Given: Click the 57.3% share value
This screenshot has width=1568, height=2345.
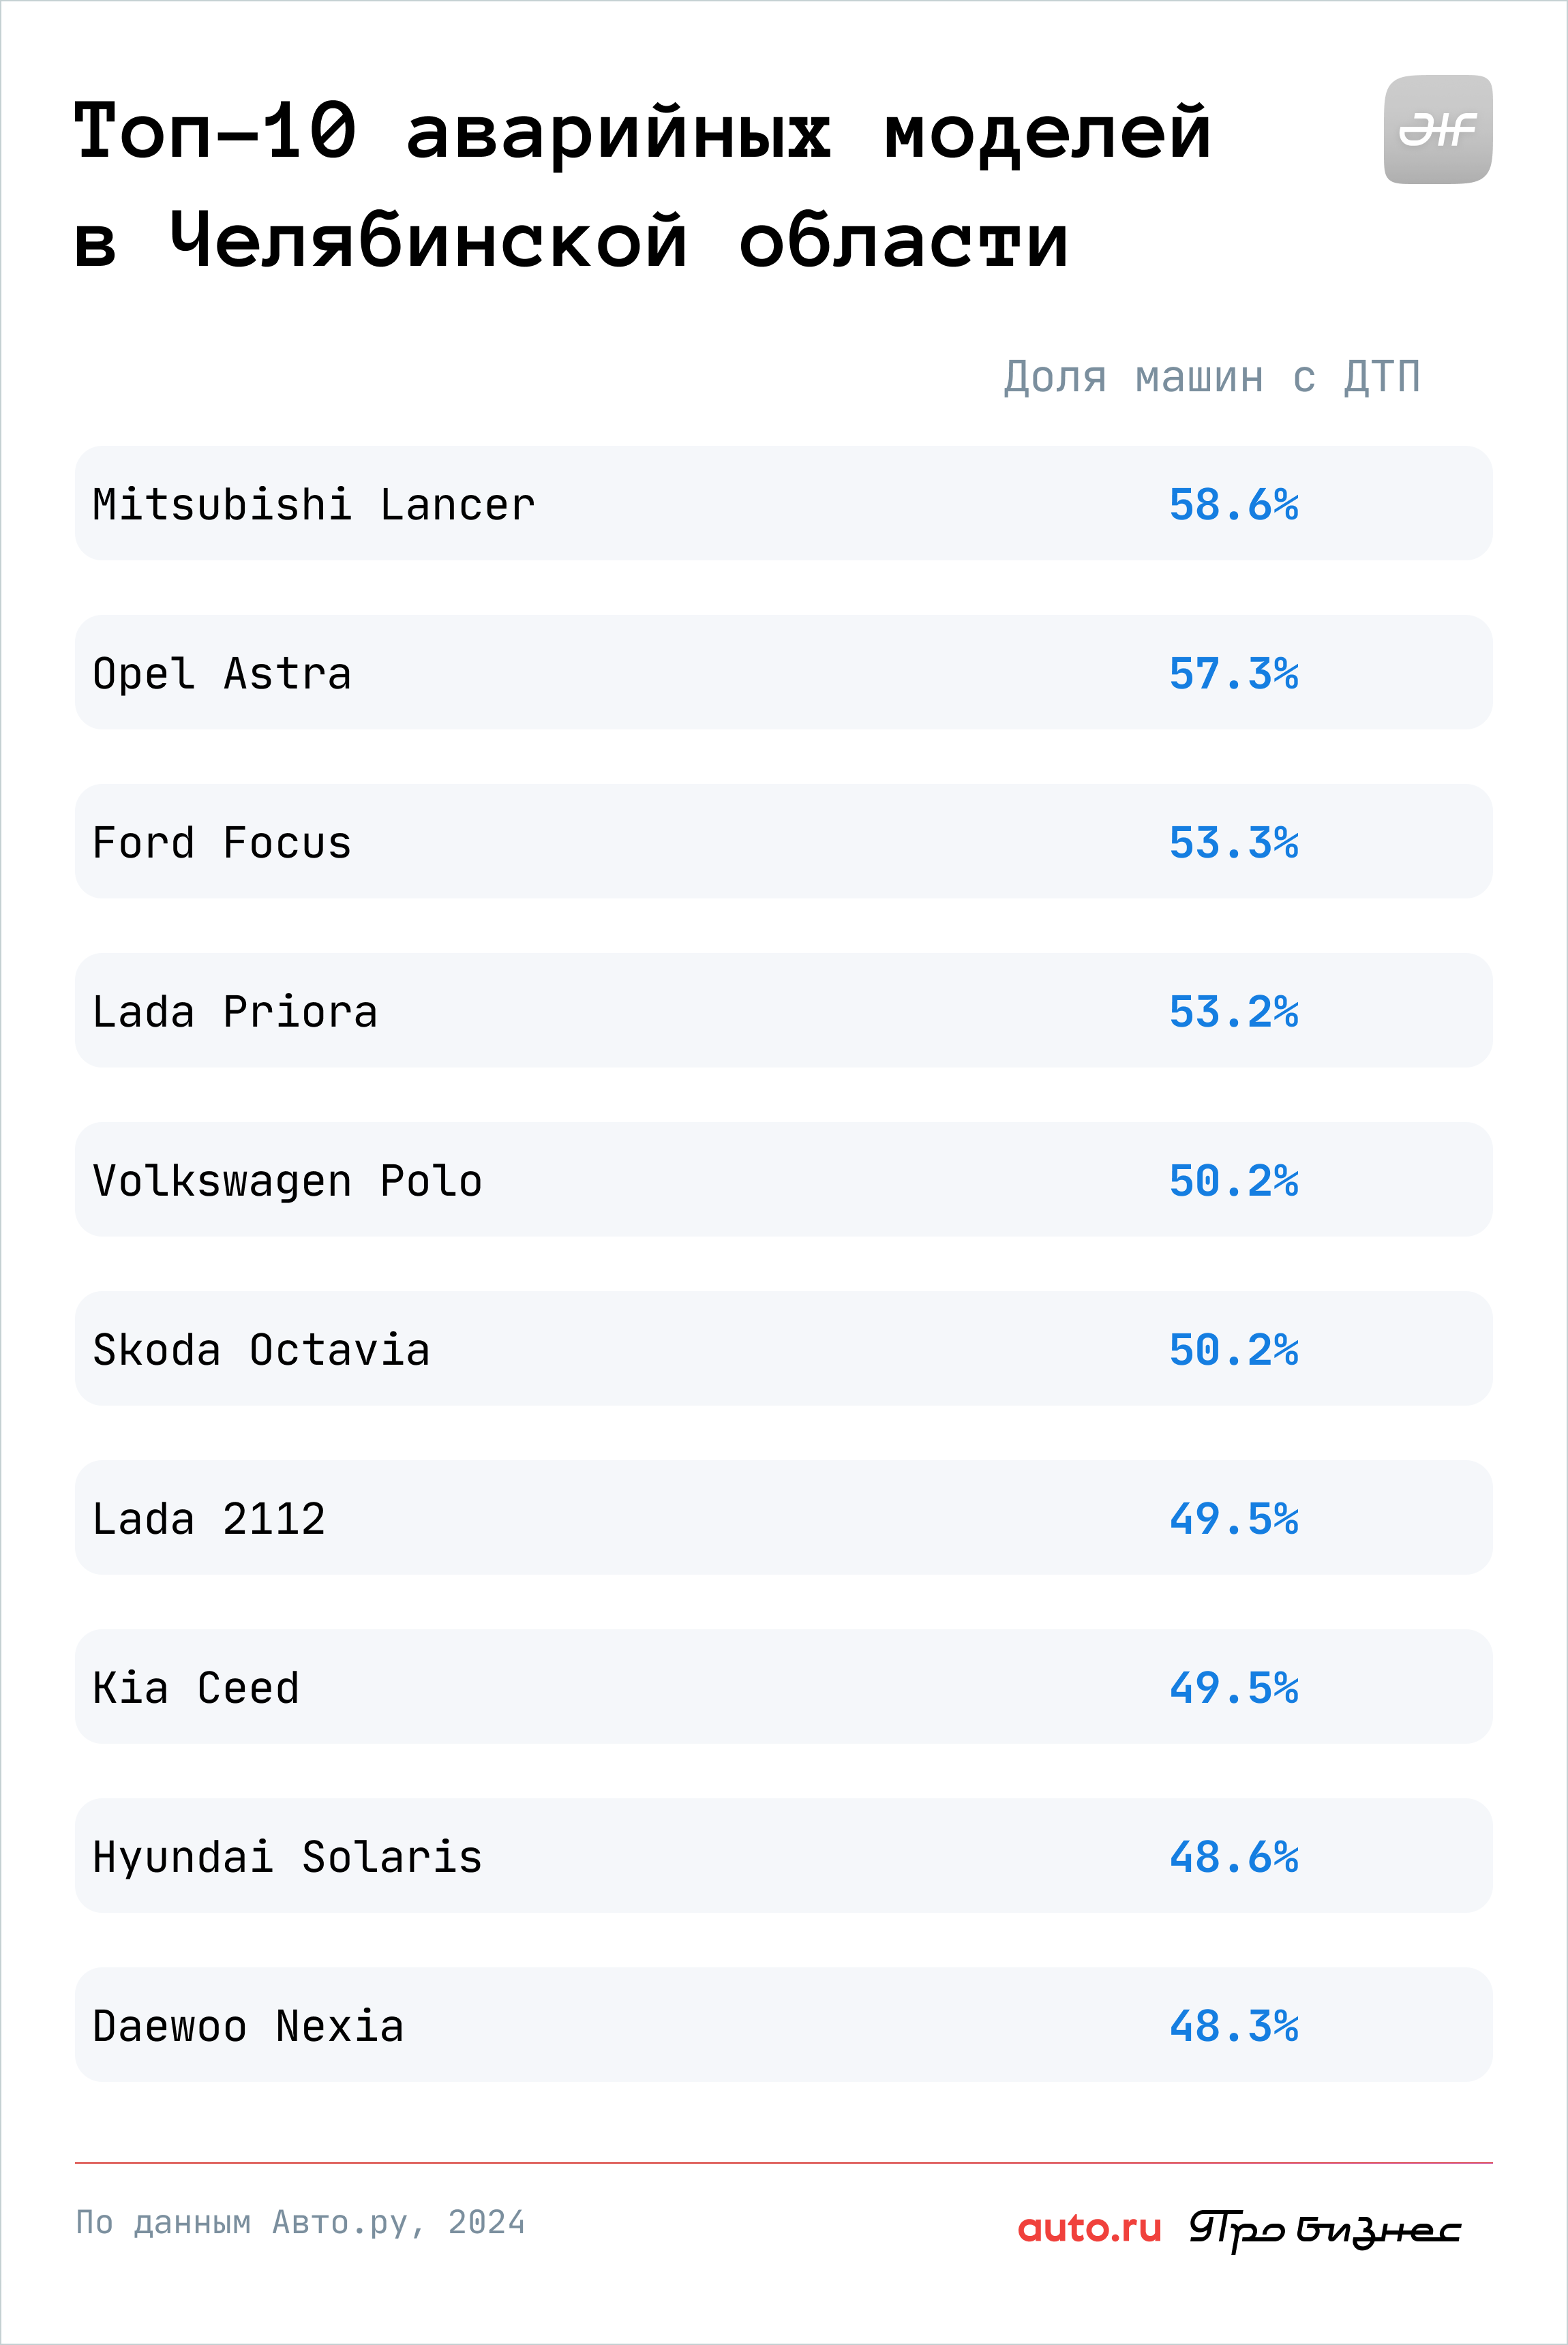Looking at the screenshot, I should click(1234, 673).
